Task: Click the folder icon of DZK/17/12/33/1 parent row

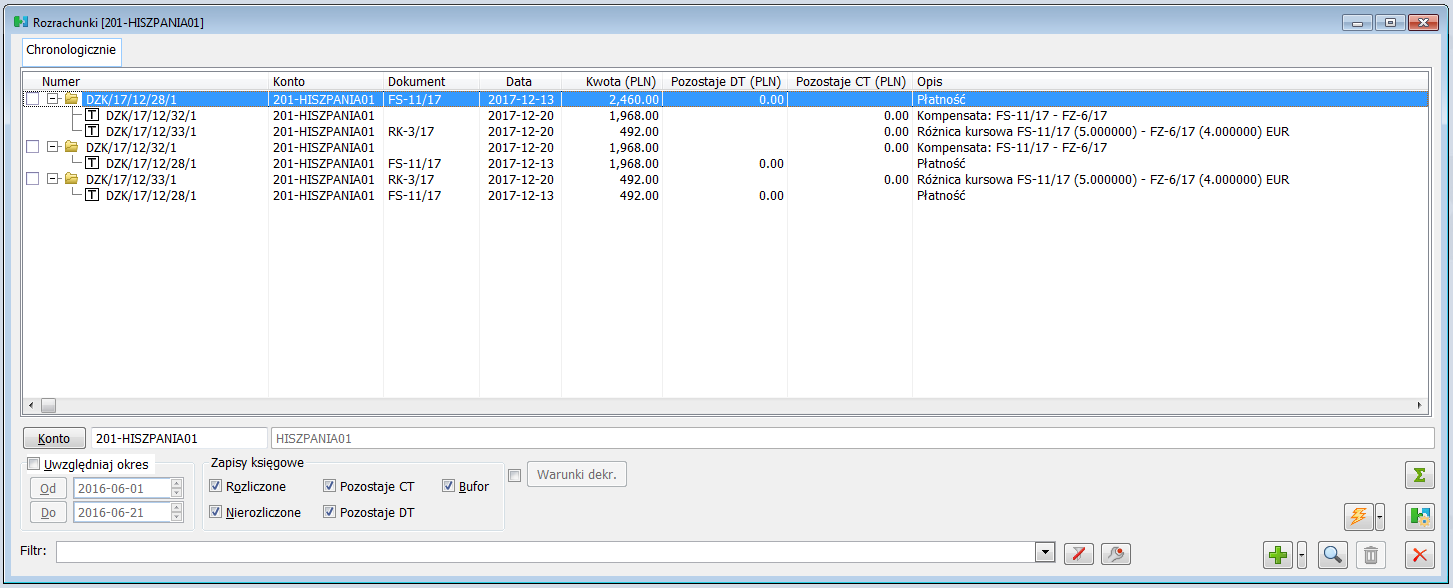Action: (x=72, y=179)
